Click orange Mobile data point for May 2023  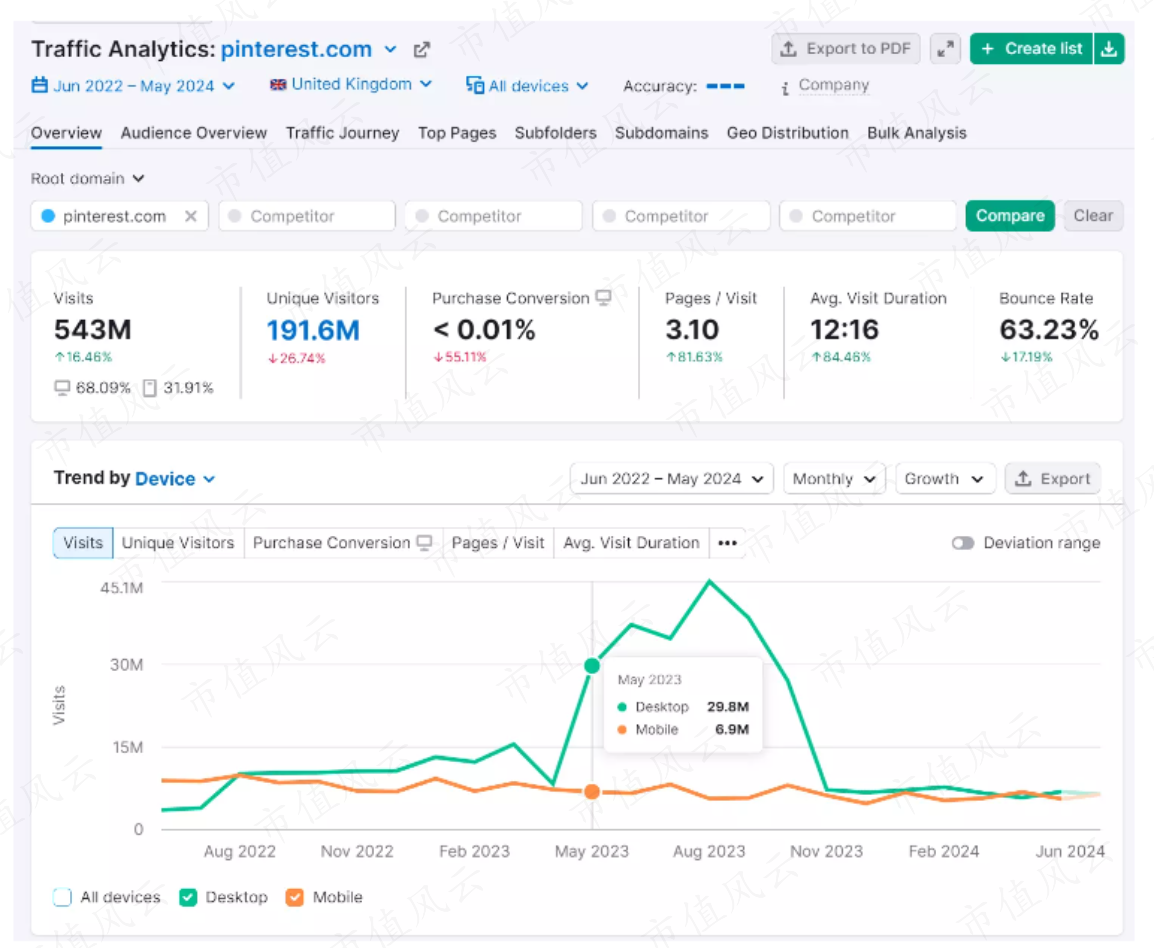592,792
